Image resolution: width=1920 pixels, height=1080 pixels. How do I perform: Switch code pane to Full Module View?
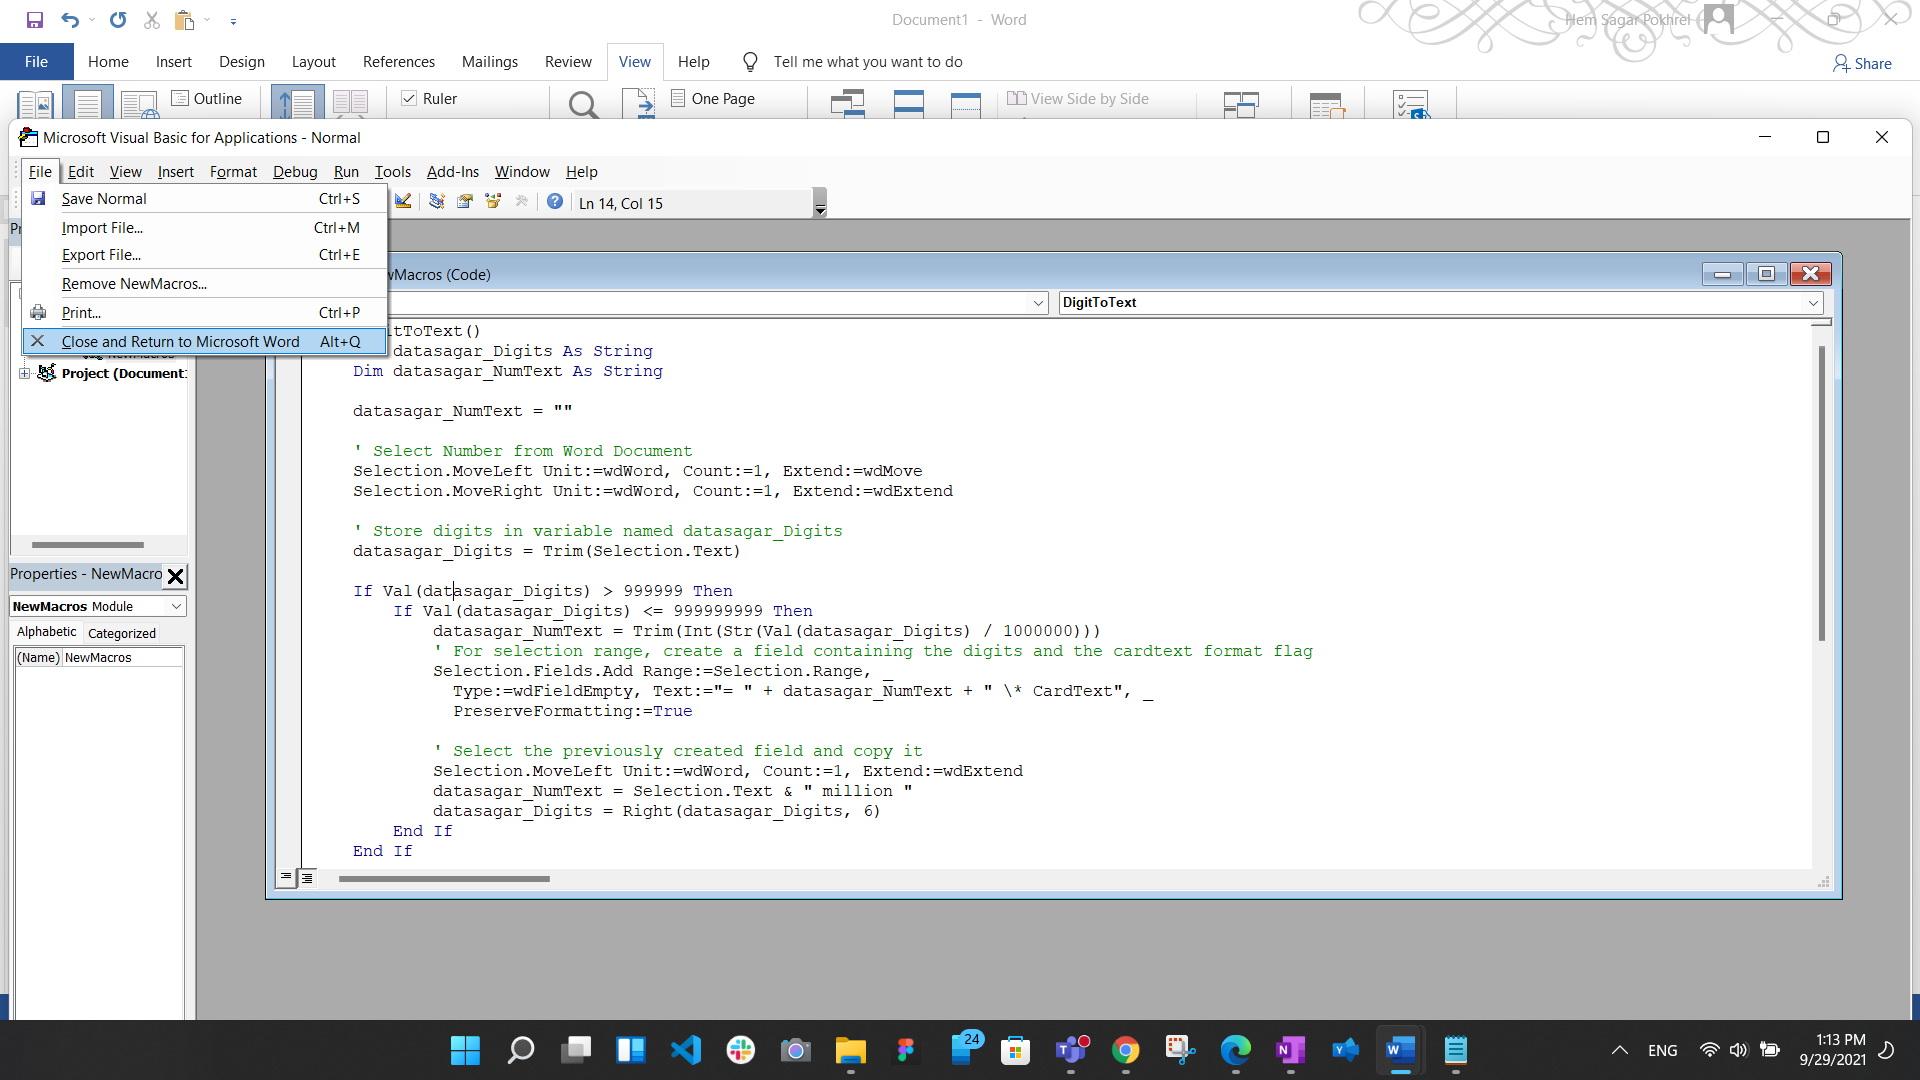pos(307,877)
